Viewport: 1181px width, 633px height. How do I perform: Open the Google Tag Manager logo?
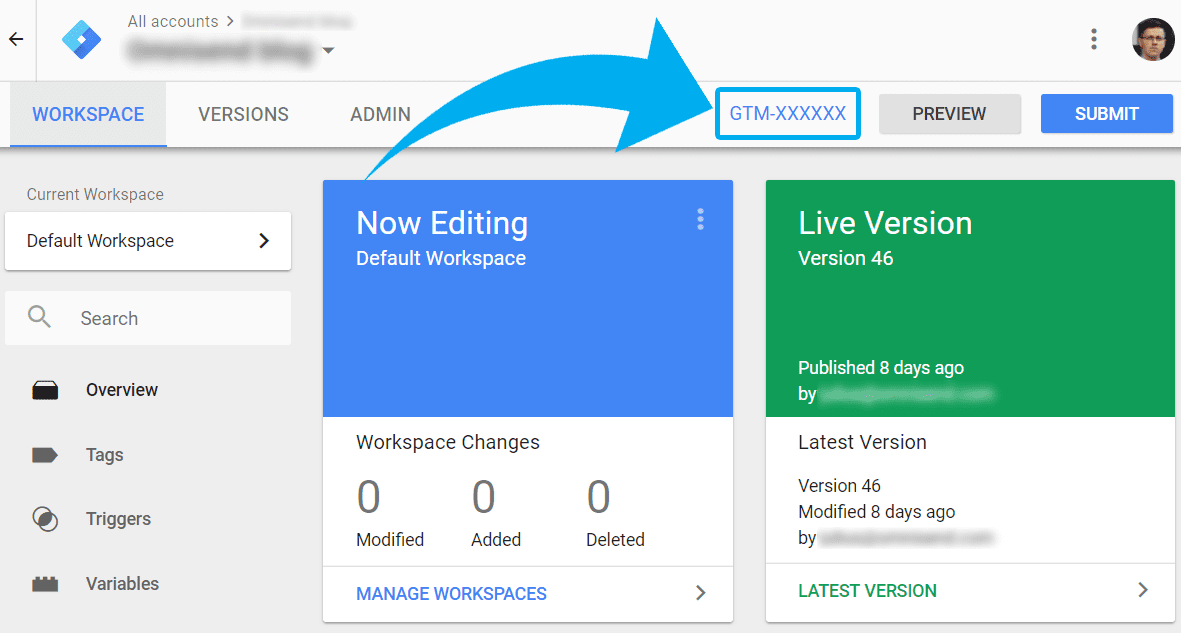(x=81, y=39)
